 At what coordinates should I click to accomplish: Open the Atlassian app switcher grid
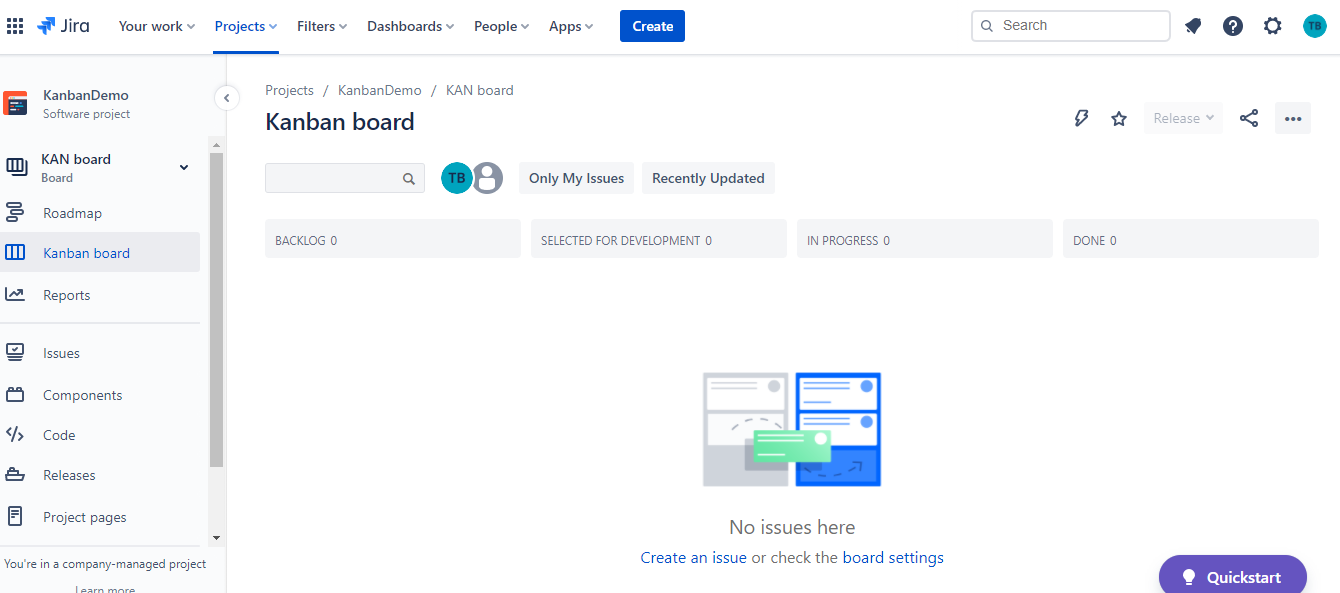pyautogui.click(x=15, y=25)
